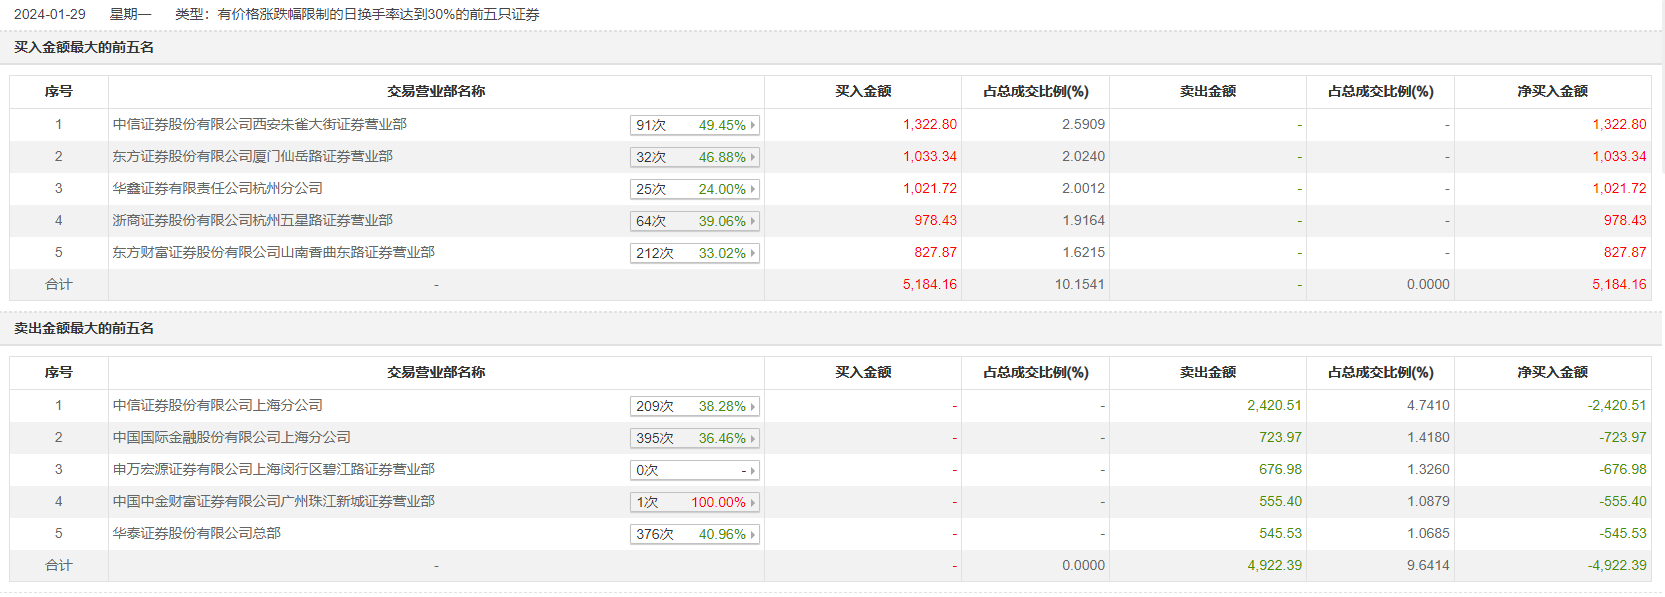Expand the 395次 36.46% stats arrow
1665x597 pixels.
point(752,438)
